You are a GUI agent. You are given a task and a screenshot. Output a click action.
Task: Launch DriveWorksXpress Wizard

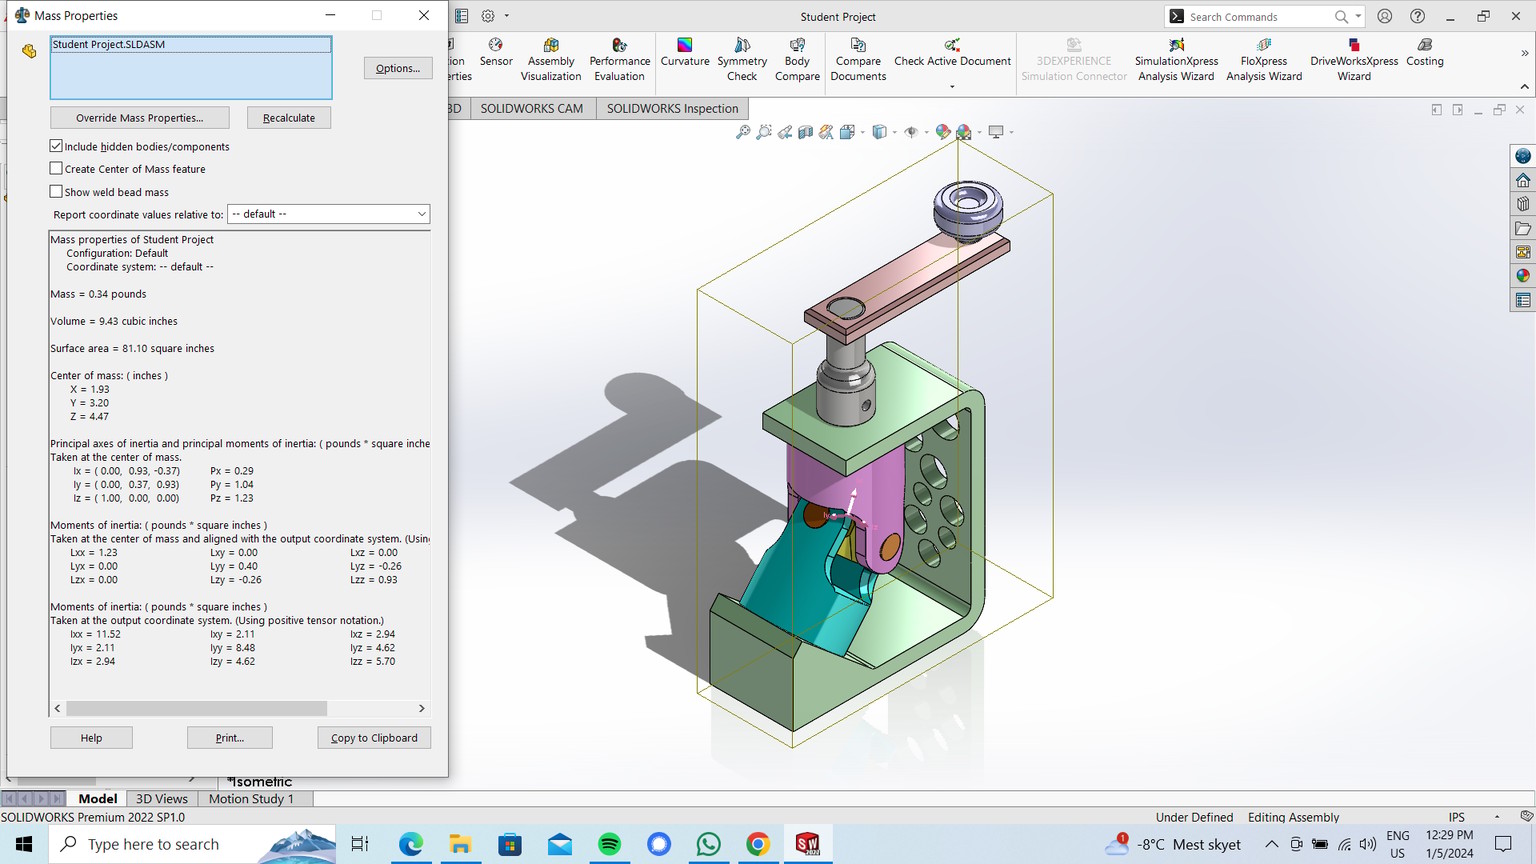[x=1354, y=60]
